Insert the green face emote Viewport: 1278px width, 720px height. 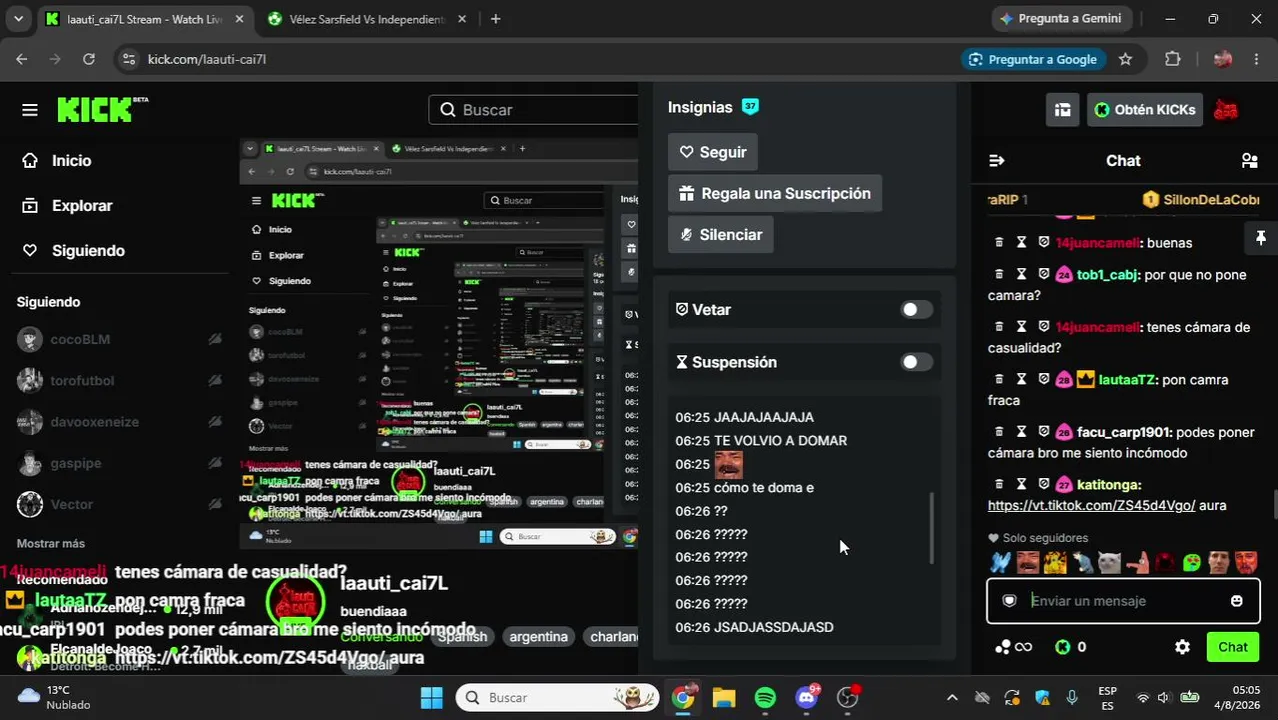[x=1192, y=563]
